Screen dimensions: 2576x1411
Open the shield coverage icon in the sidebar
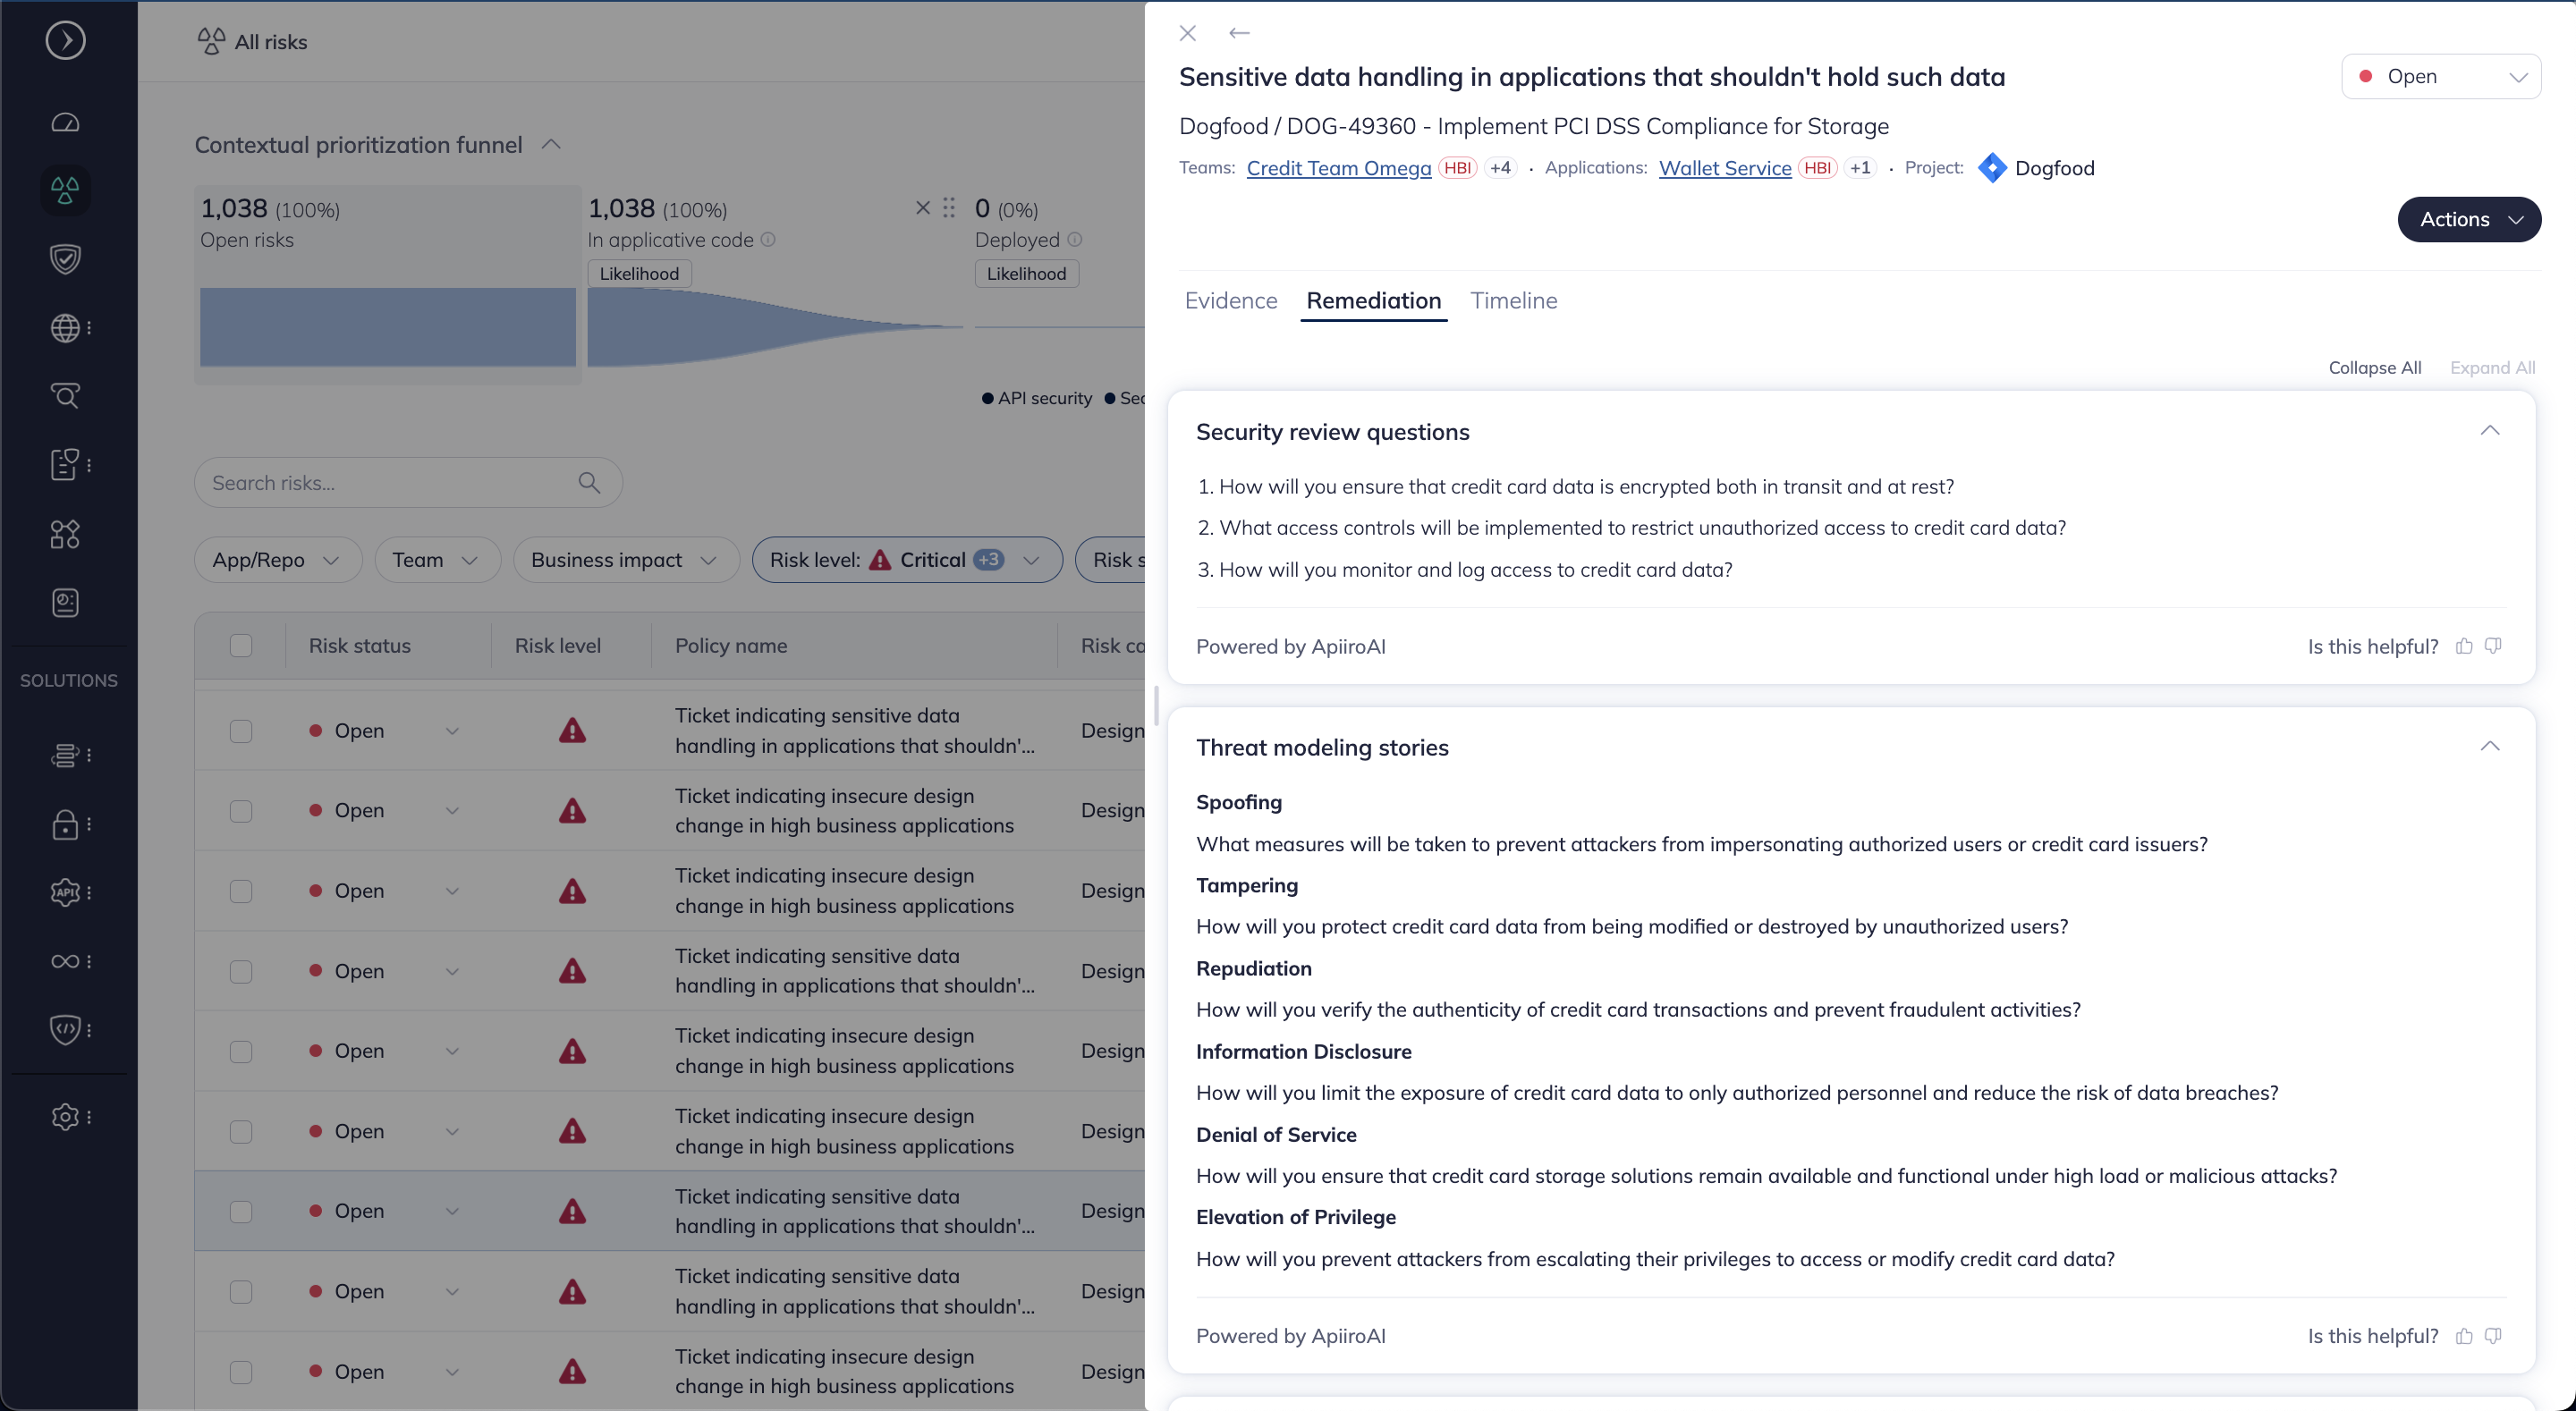(x=64, y=258)
